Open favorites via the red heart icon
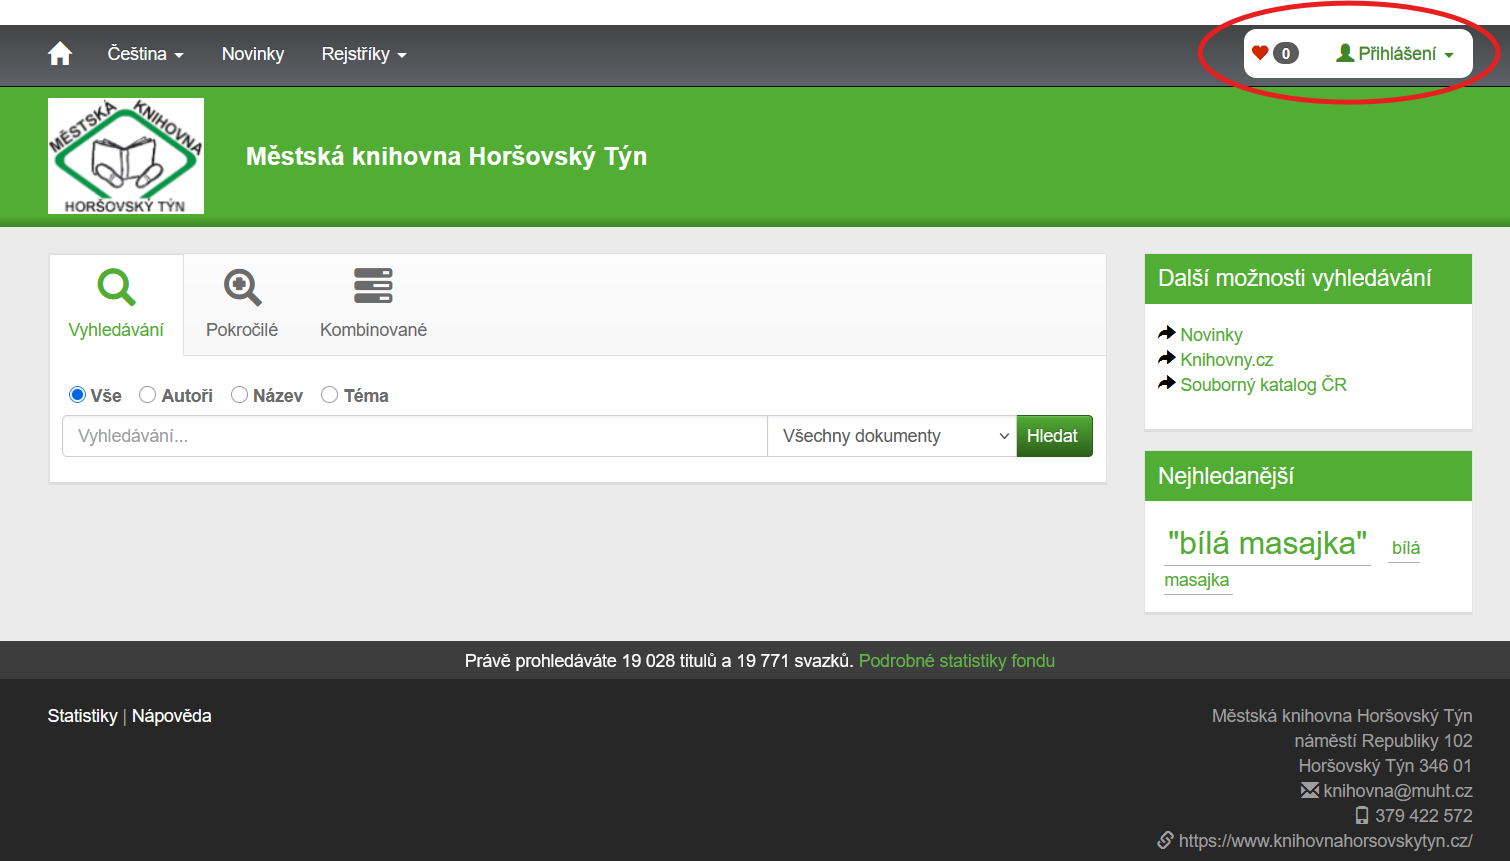The width and height of the screenshot is (1510, 861). [1260, 53]
